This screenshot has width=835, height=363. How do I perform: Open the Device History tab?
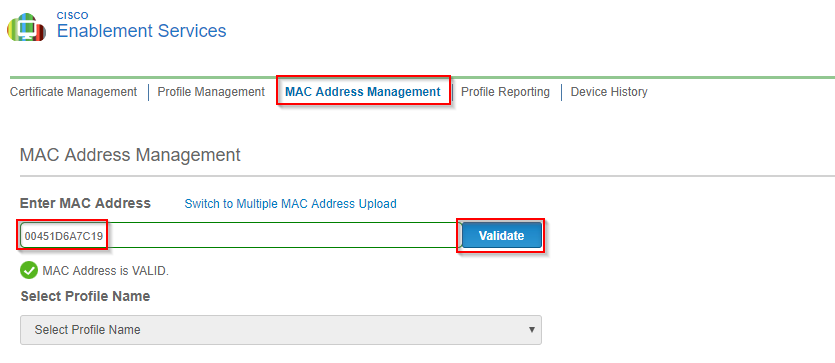tap(609, 92)
